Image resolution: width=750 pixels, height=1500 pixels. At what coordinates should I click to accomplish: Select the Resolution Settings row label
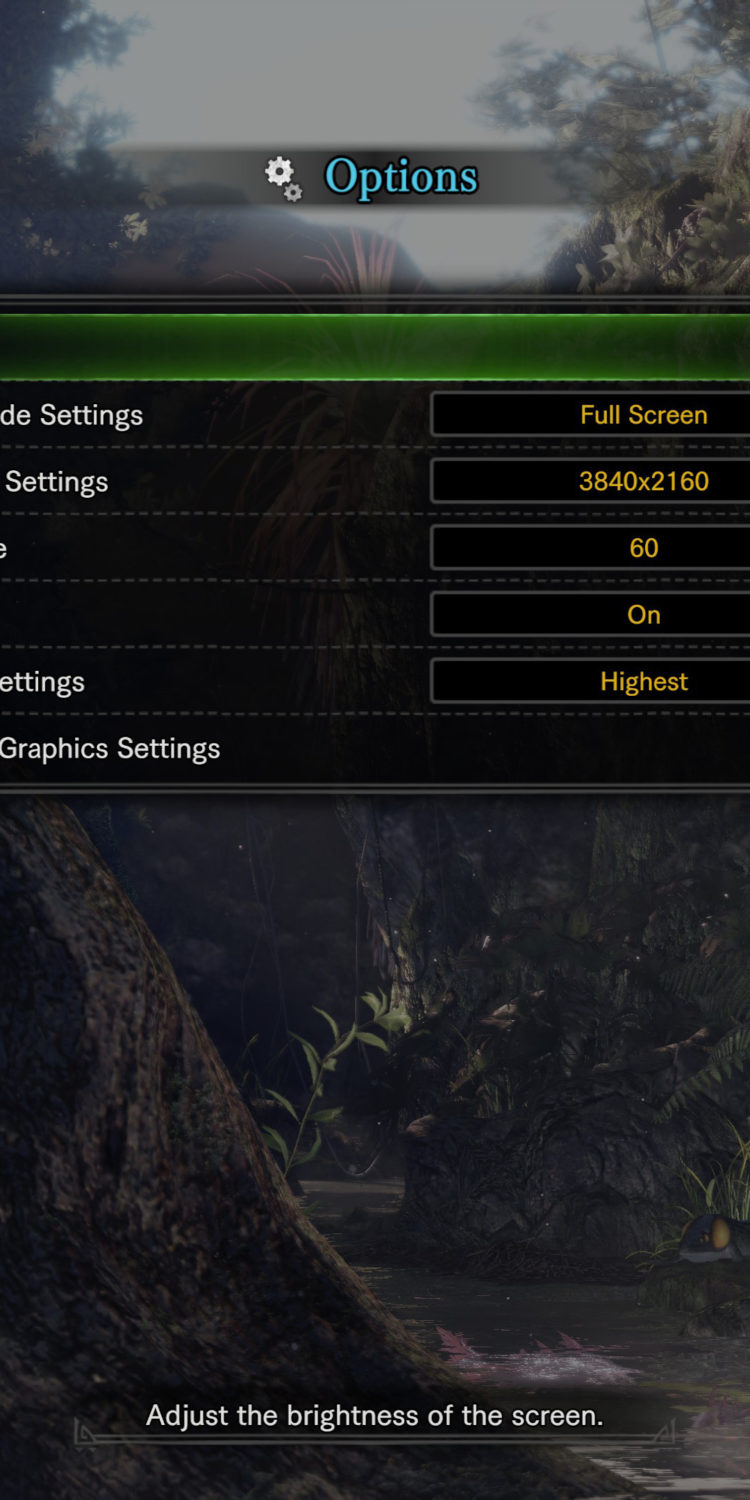coord(55,482)
